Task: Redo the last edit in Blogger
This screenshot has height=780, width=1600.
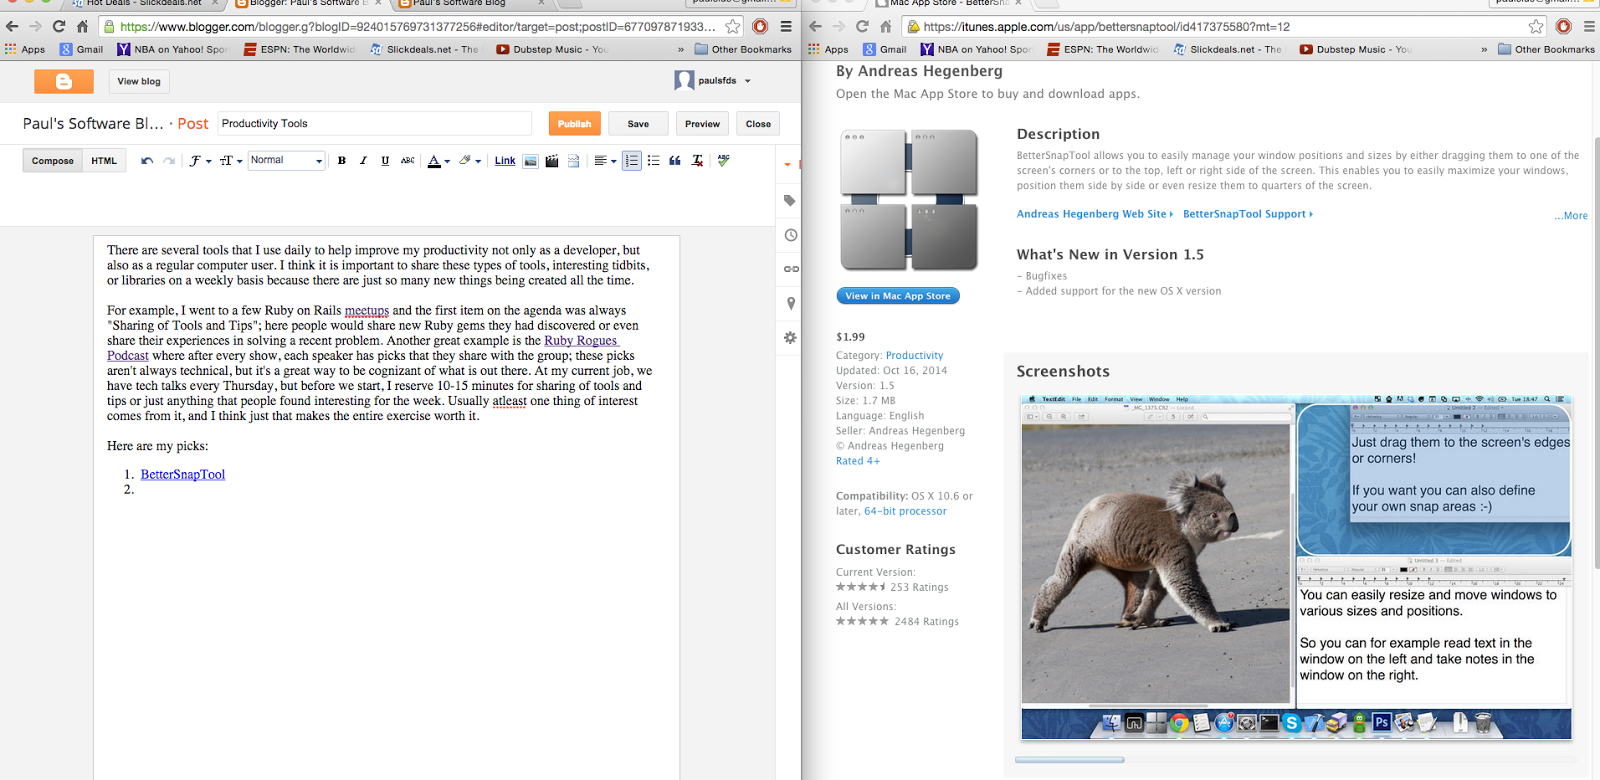Action: [169, 160]
